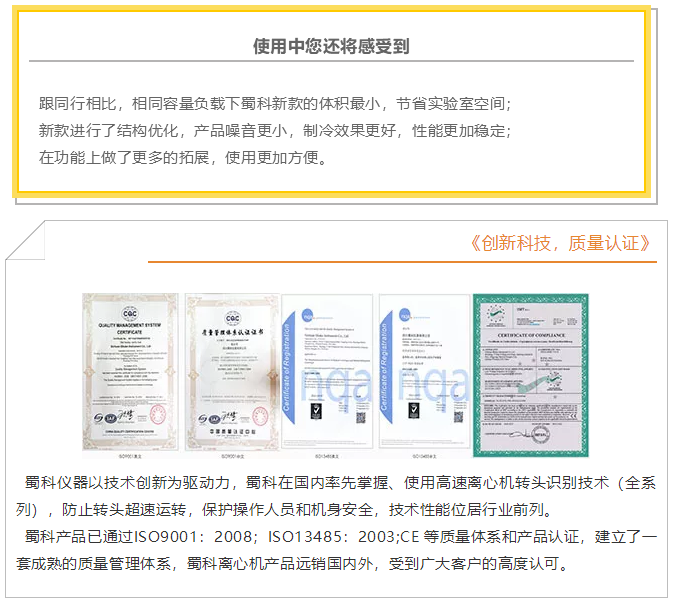
Task: Open the CQC Chinese 质量管理体系认证证书 image
Action: [x=232, y=372]
